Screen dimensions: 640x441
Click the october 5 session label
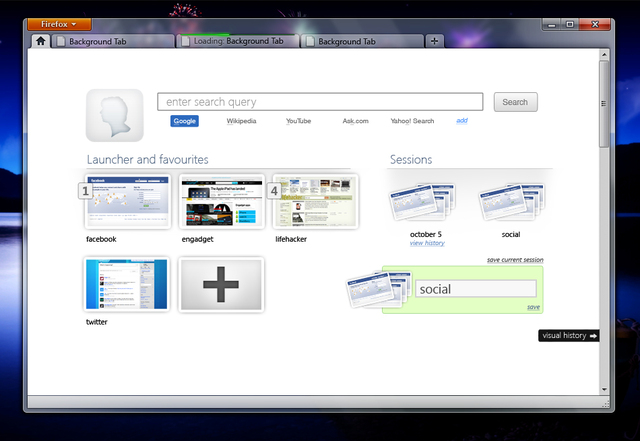tap(426, 234)
